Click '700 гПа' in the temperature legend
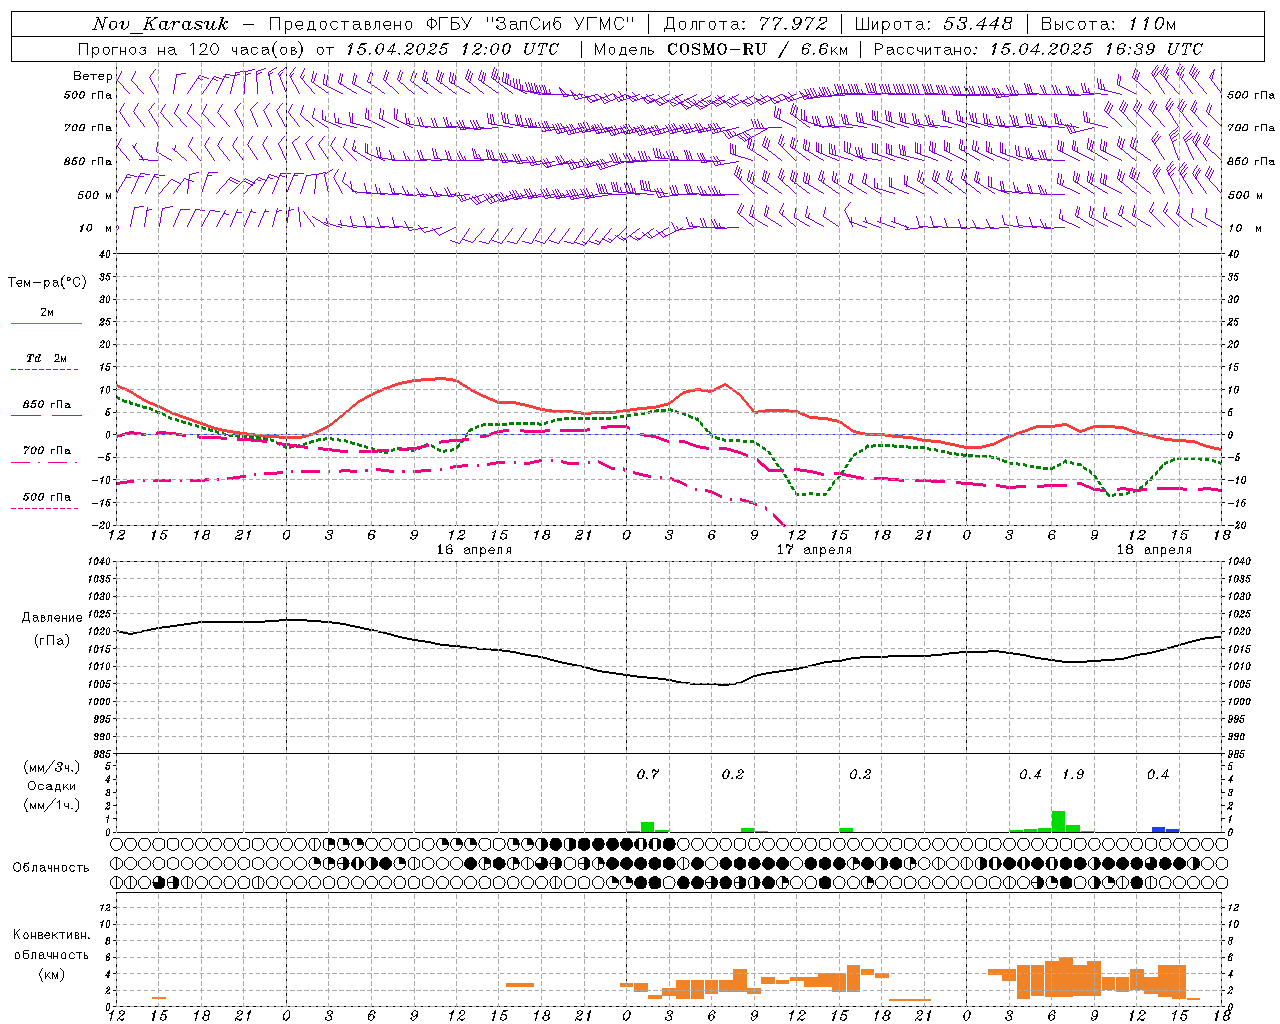The image size is (1280, 1024). (47, 451)
